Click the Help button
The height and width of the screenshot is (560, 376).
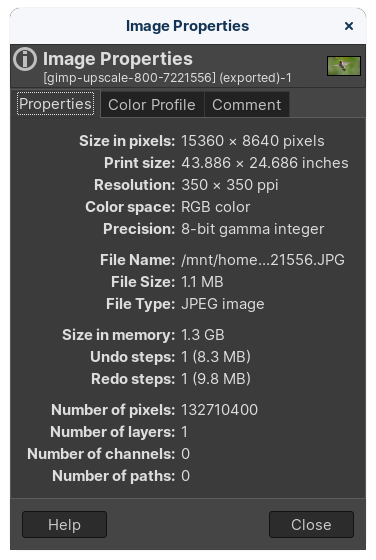pyautogui.click(x=64, y=525)
